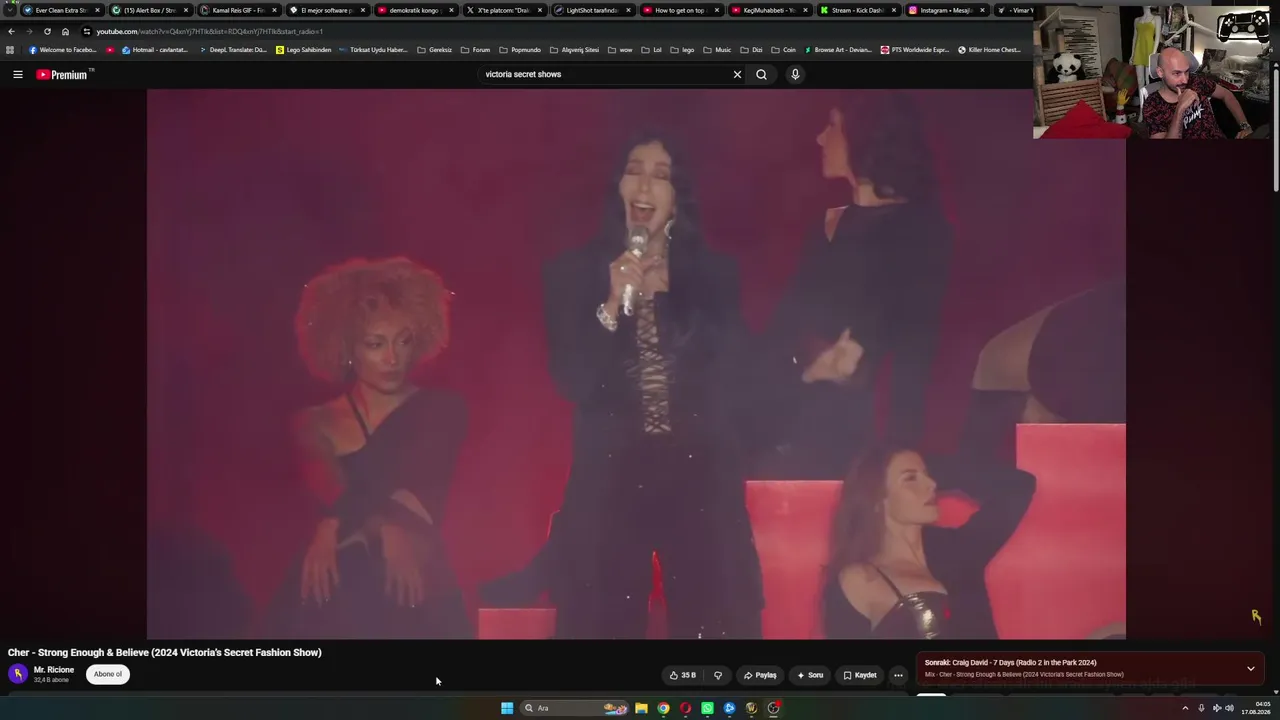This screenshot has height=720, width=1280.
Task: Expand the Coin bookmarks folder
Action: point(784,50)
